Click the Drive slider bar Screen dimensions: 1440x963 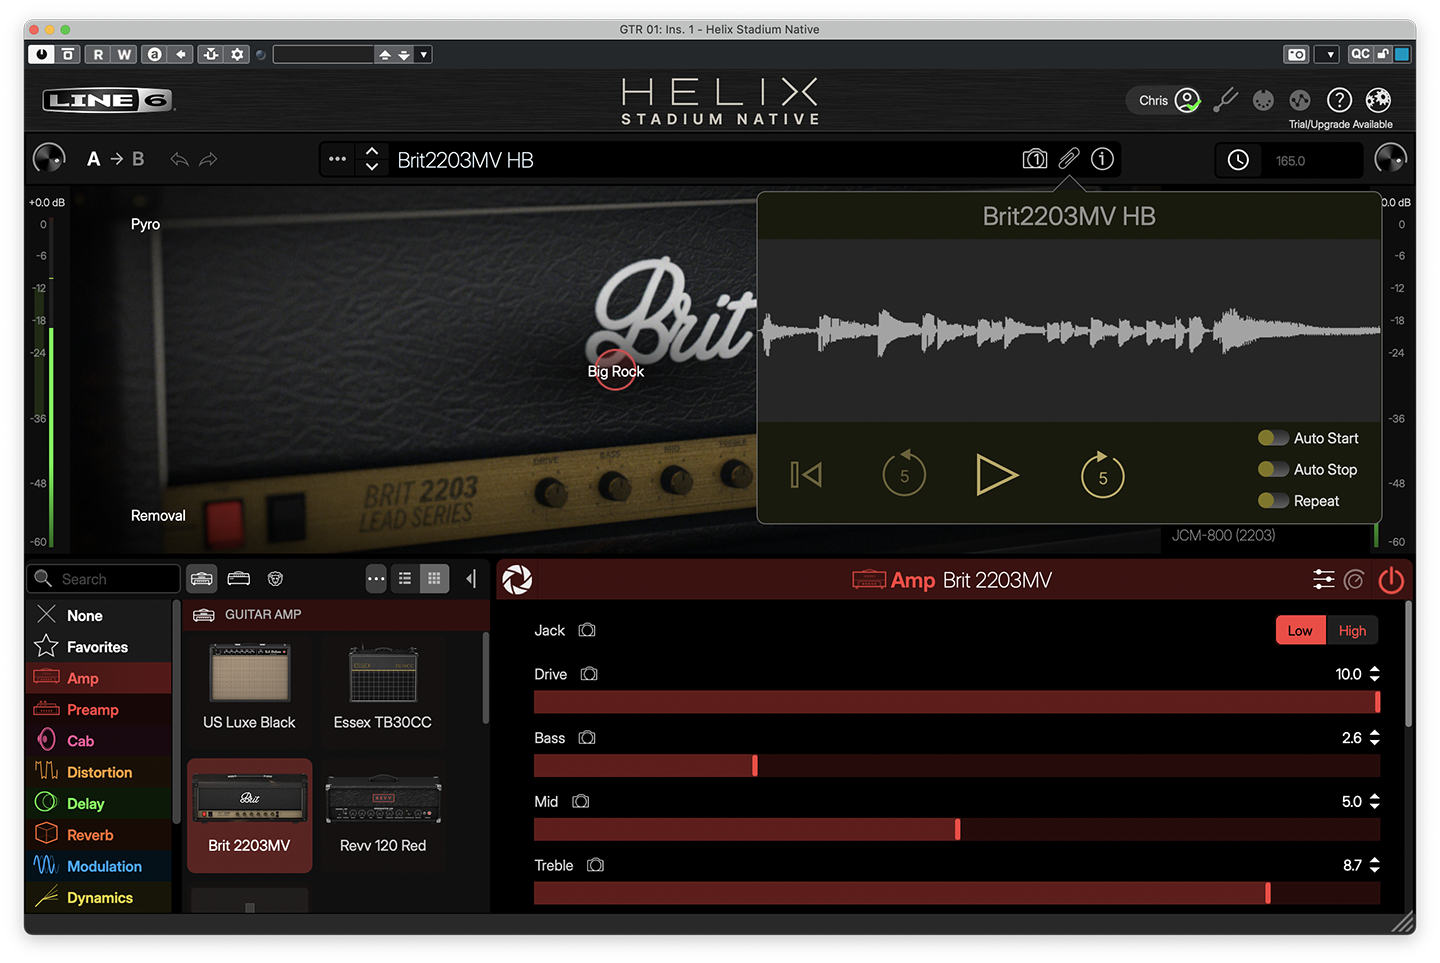(957, 702)
